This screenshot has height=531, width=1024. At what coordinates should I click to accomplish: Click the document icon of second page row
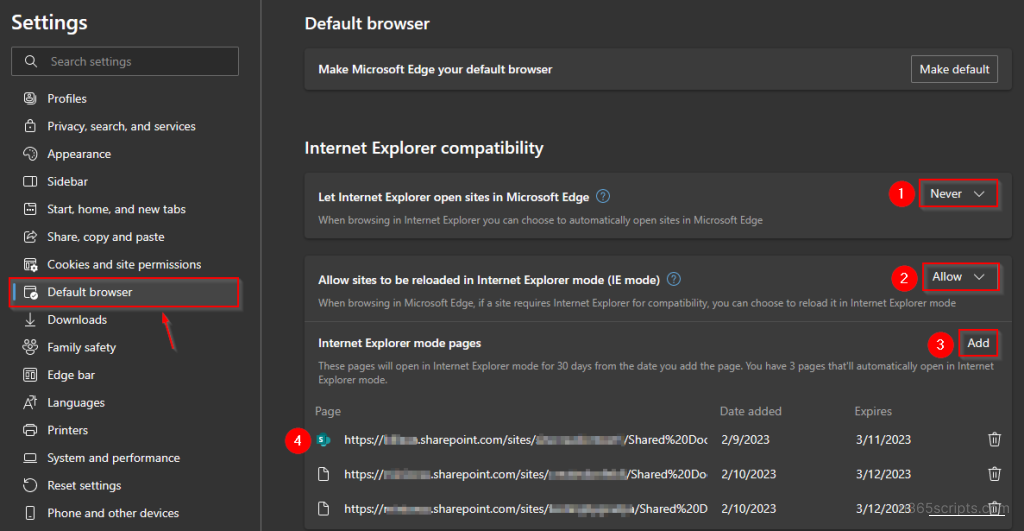(323, 474)
